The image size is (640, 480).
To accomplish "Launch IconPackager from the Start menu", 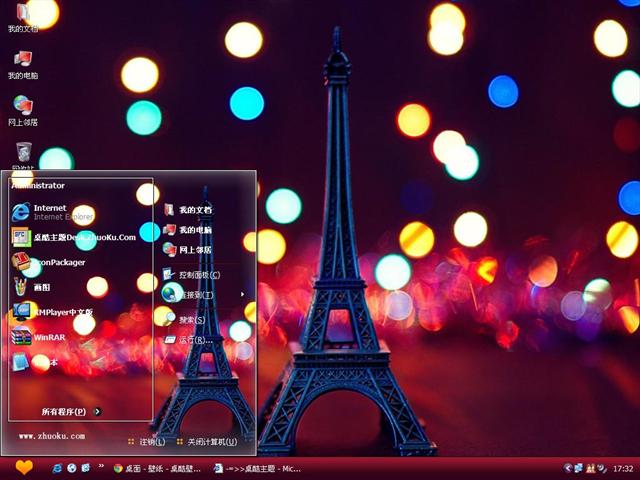I will point(49,262).
